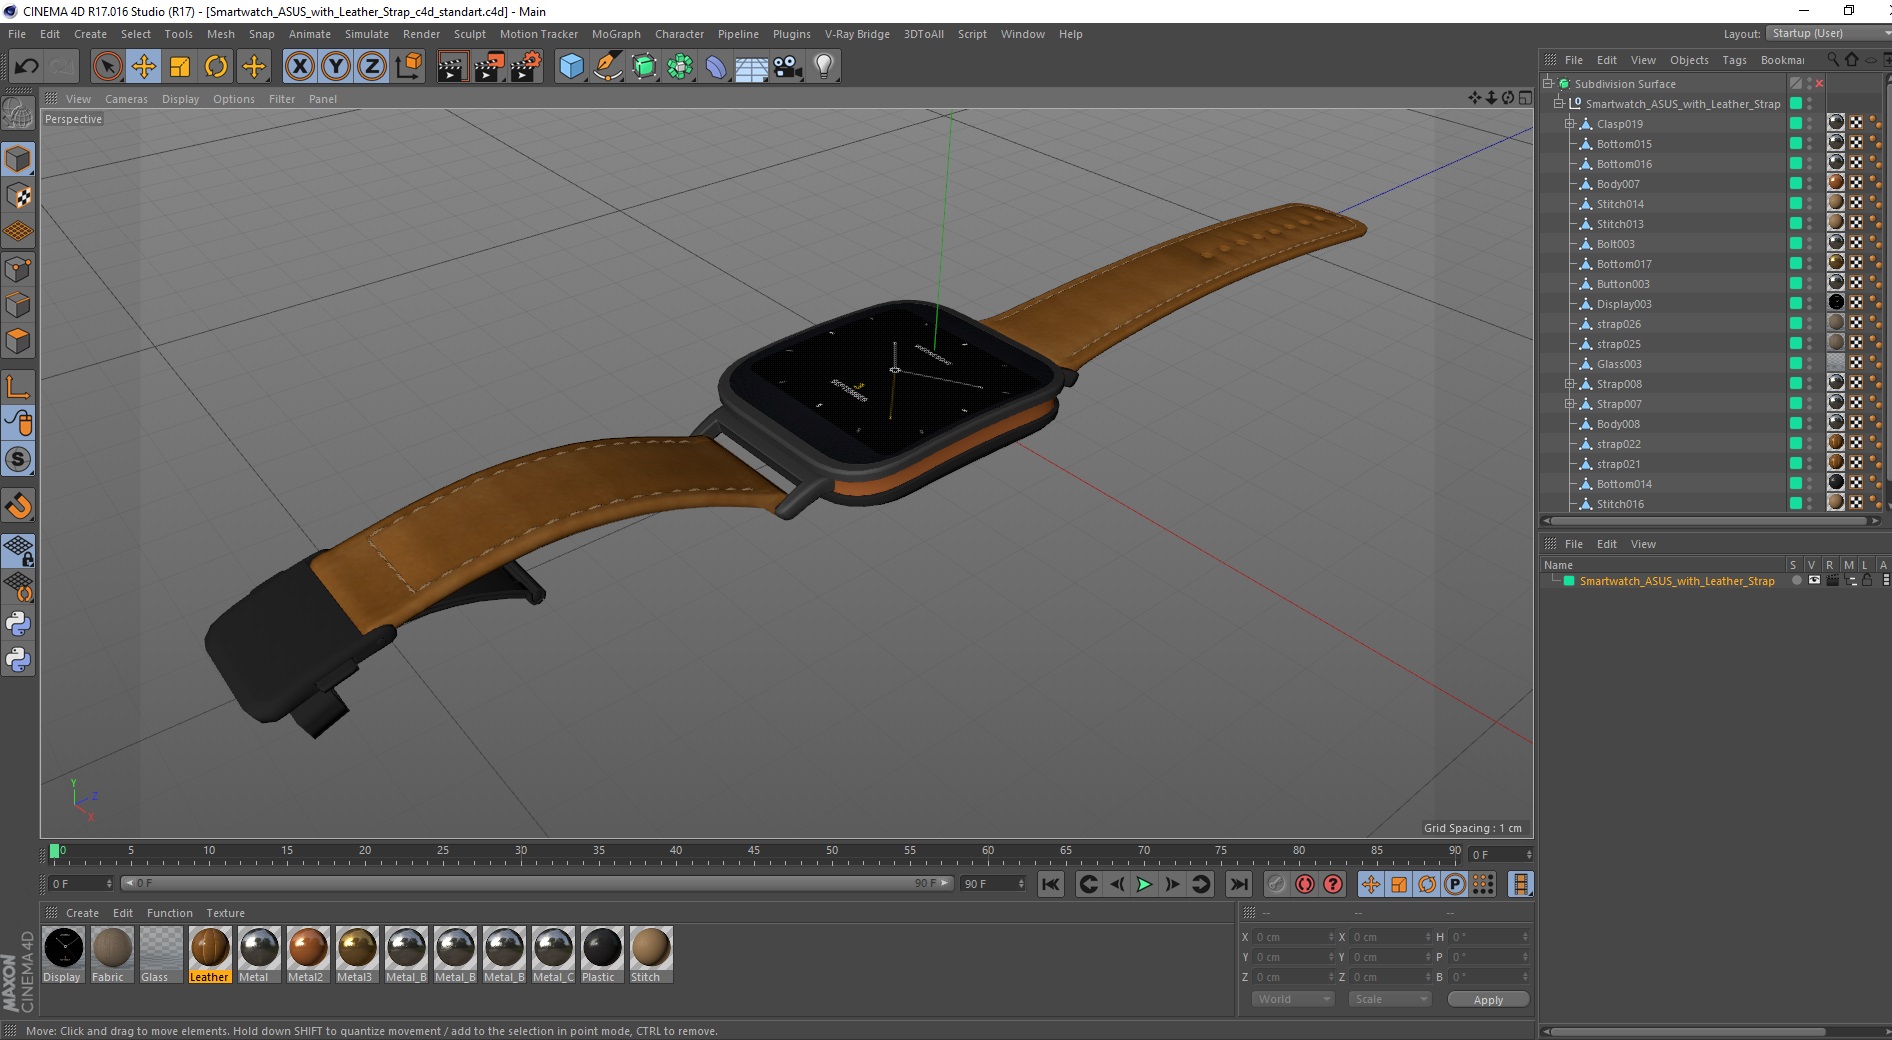Expand the Strap008 object
Image resolution: width=1892 pixels, height=1040 pixels.
[1569, 383]
